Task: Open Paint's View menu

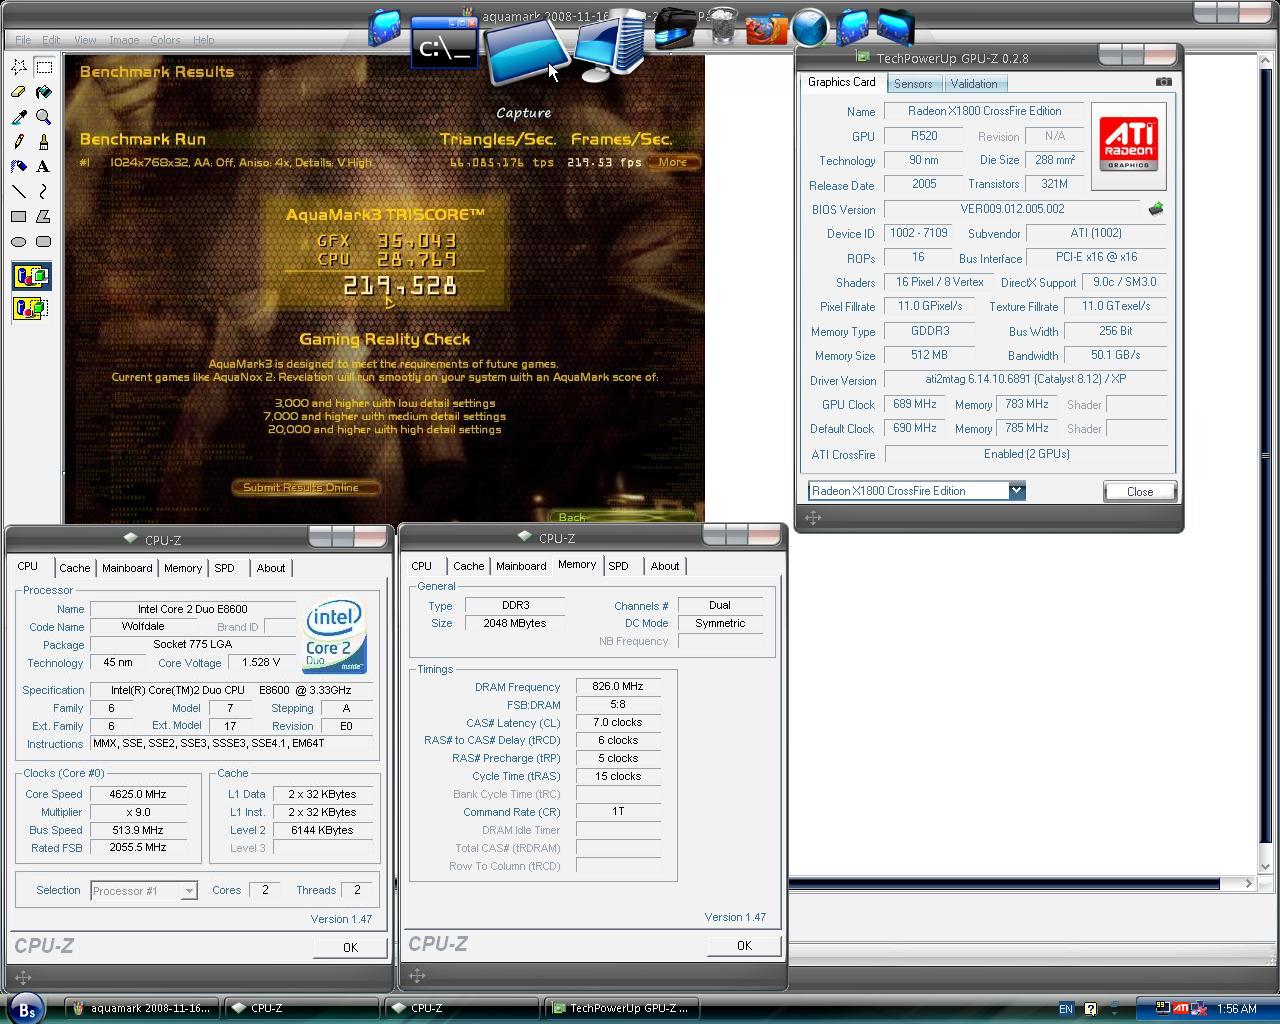Action: tap(85, 40)
